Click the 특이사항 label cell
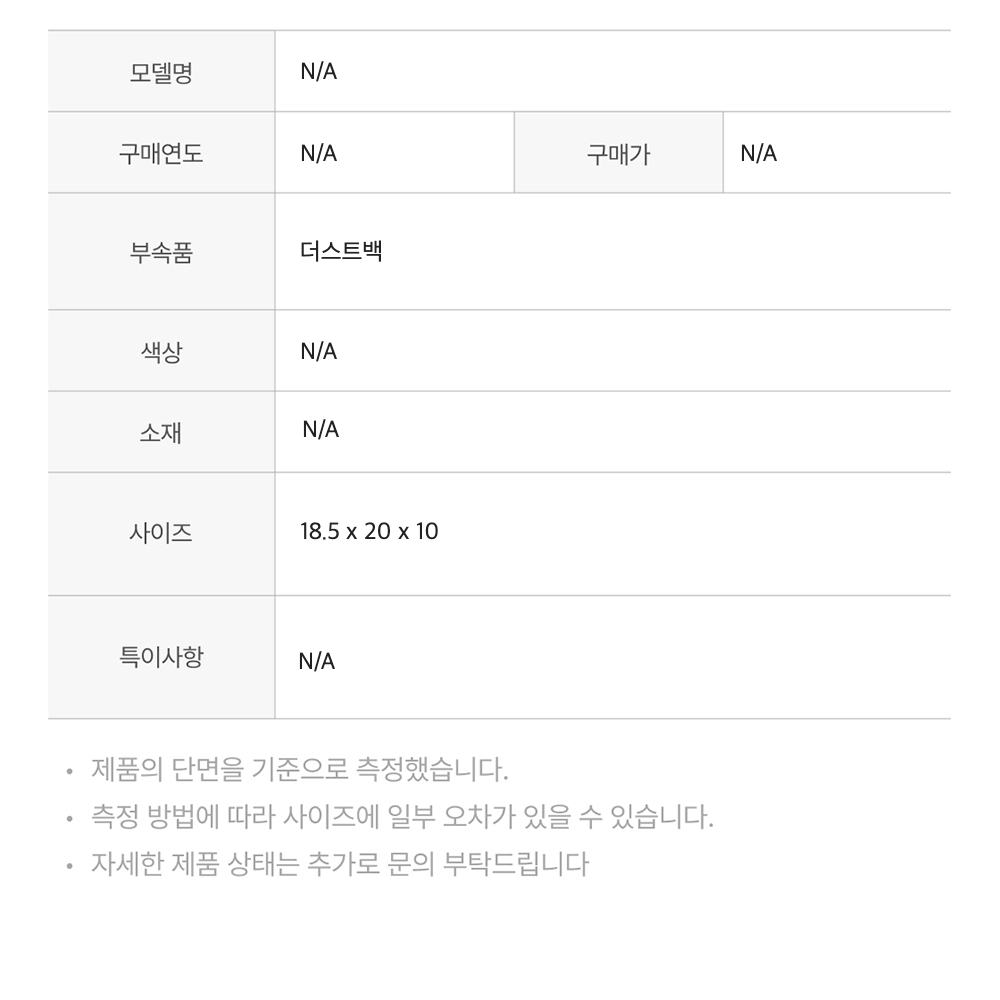Image resolution: width=1000 pixels, height=1000 pixels. (161, 657)
